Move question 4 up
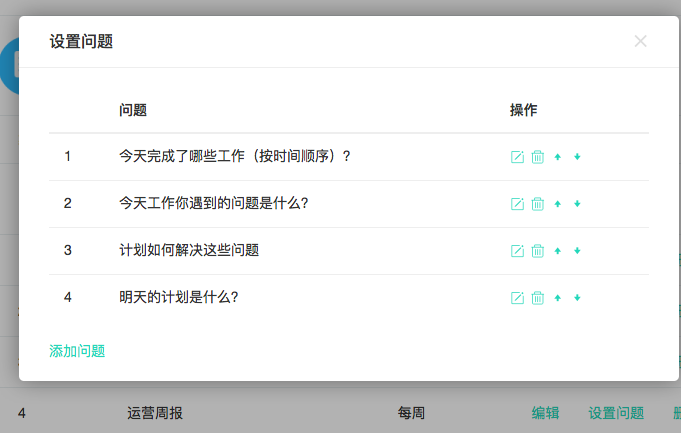Image resolution: width=681 pixels, height=433 pixels. (557, 298)
